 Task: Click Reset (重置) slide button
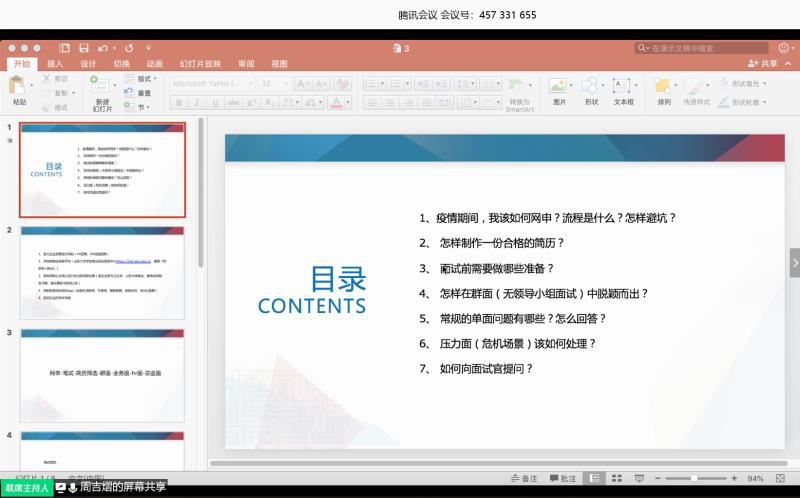(143, 92)
